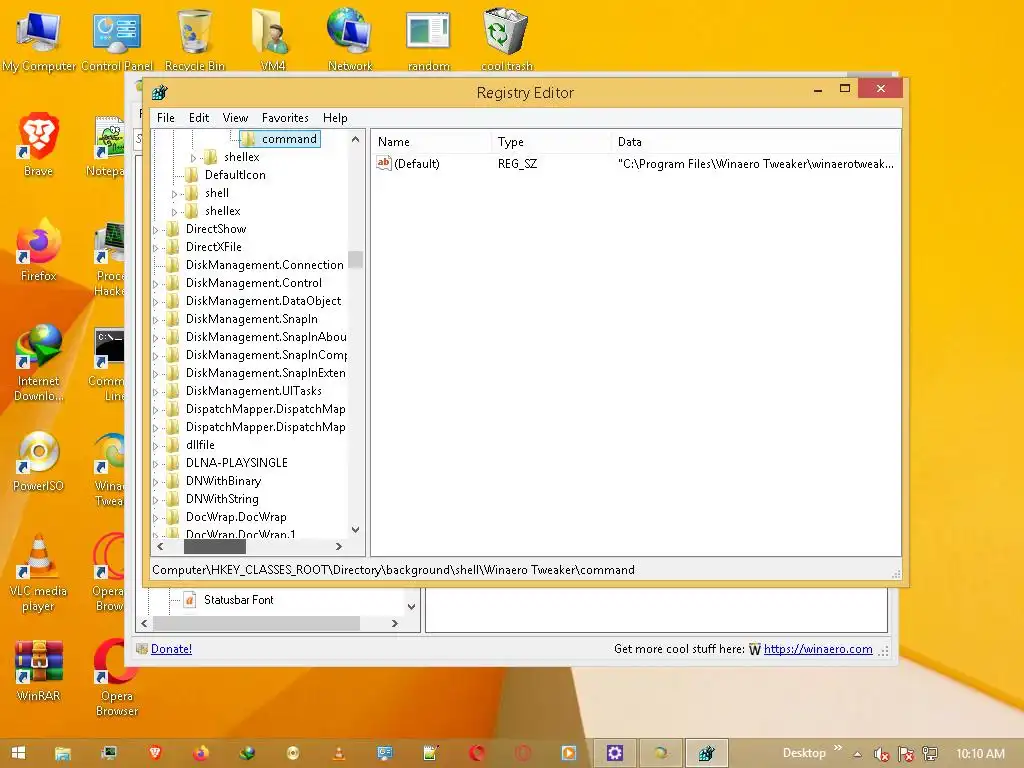Expand the DirectXFile key
This screenshot has width=1024, height=768.
[x=155, y=248]
